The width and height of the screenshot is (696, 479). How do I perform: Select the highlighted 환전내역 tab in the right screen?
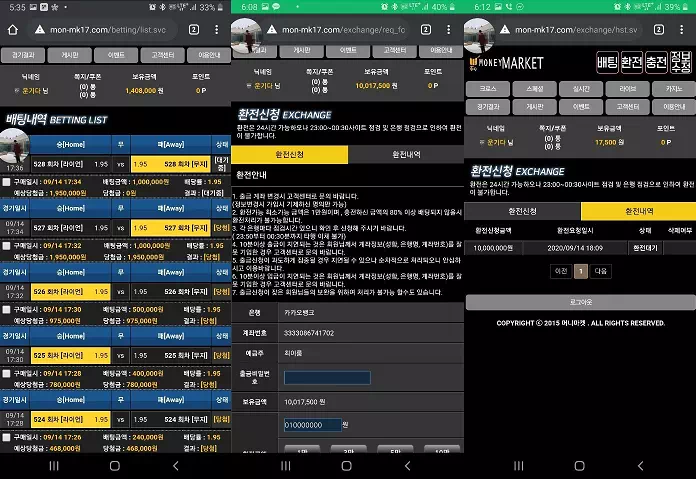638,211
